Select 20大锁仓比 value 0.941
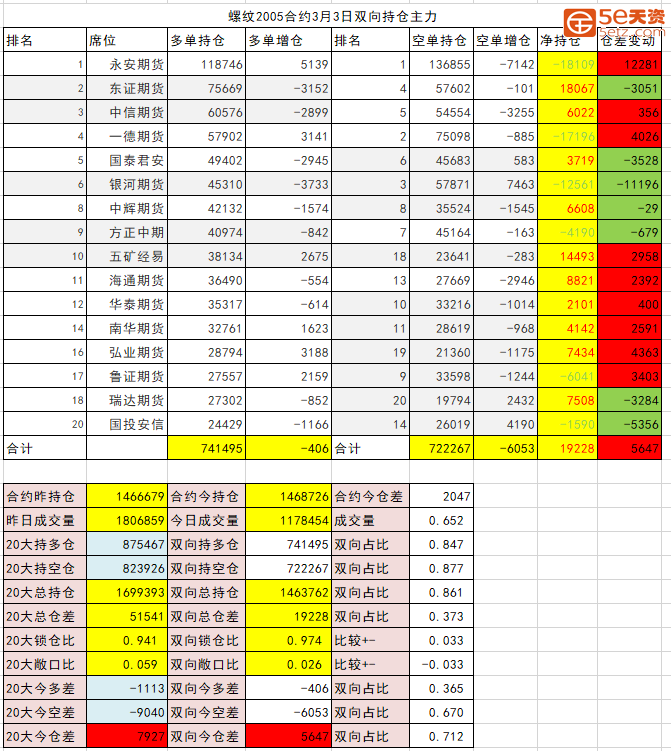The height and width of the screenshot is (751, 671). (127, 640)
